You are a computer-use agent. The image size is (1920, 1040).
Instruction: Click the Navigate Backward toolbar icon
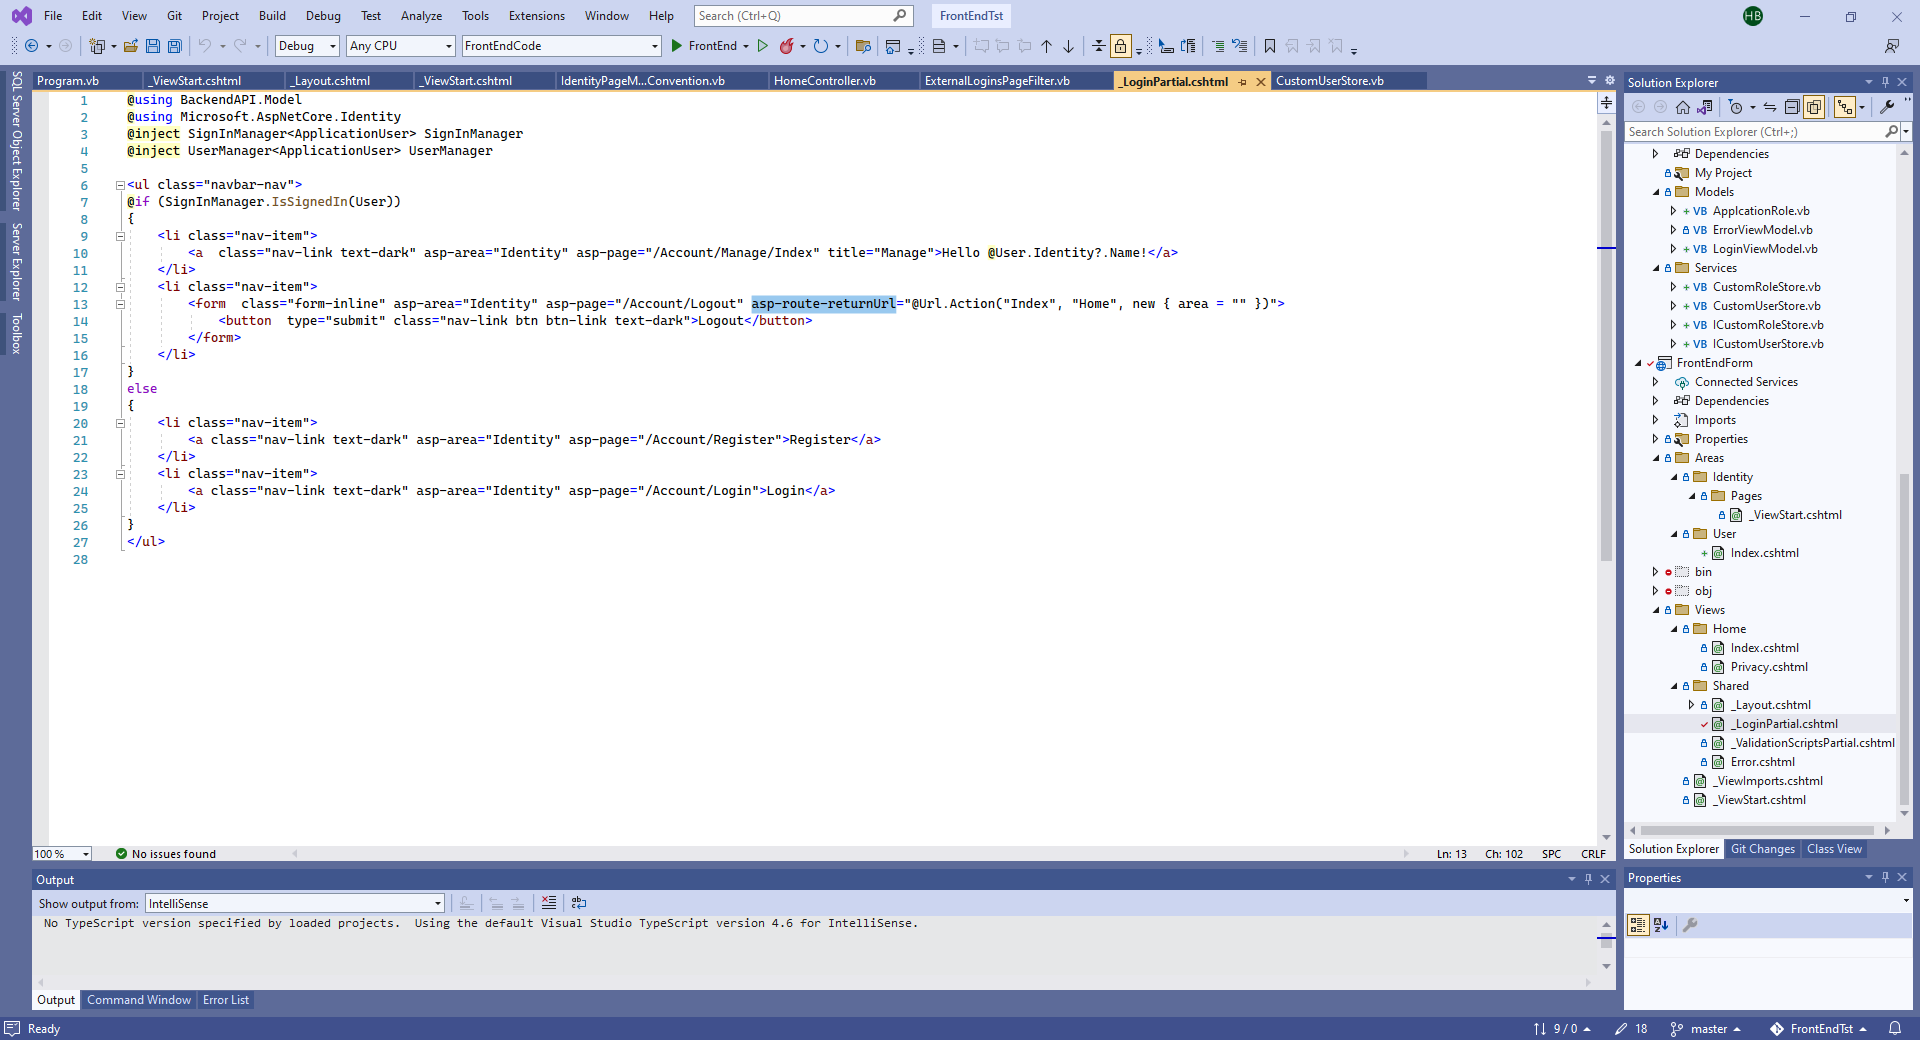tap(32, 46)
